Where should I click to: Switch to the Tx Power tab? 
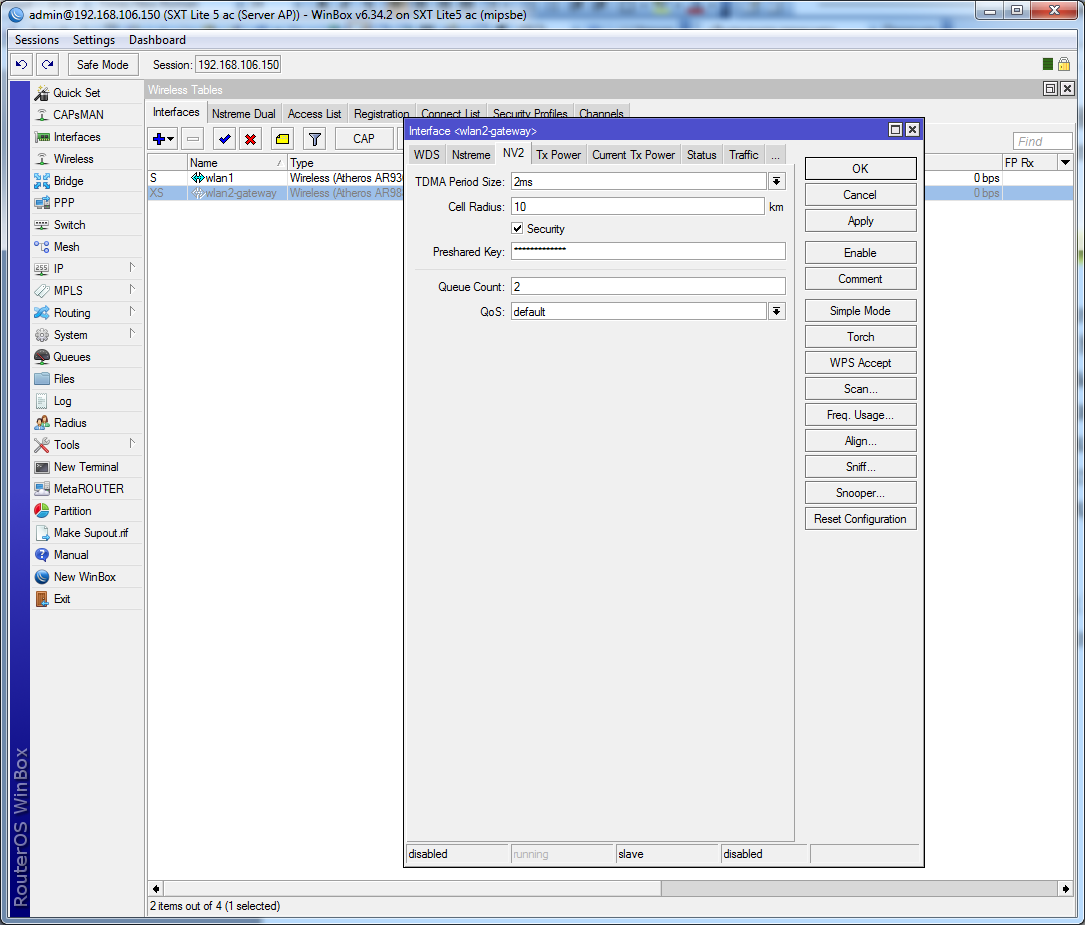coord(558,155)
